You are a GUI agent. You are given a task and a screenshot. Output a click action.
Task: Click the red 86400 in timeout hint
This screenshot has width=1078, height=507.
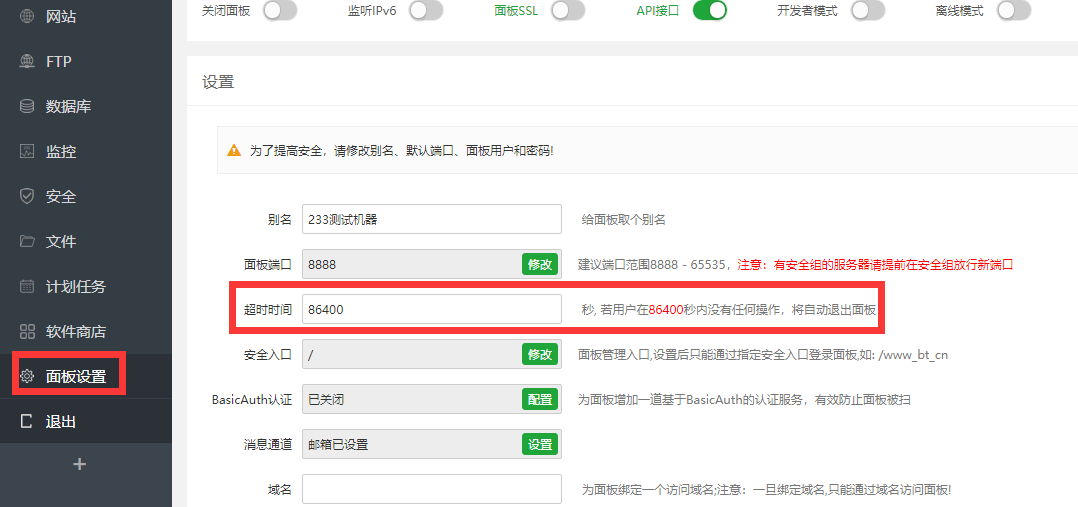tap(666, 310)
